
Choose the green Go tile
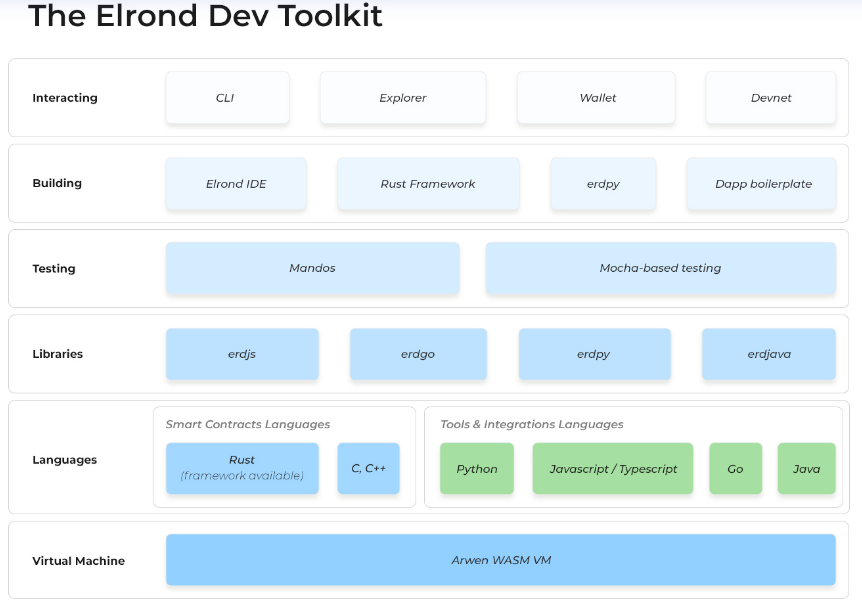[x=735, y=468]
